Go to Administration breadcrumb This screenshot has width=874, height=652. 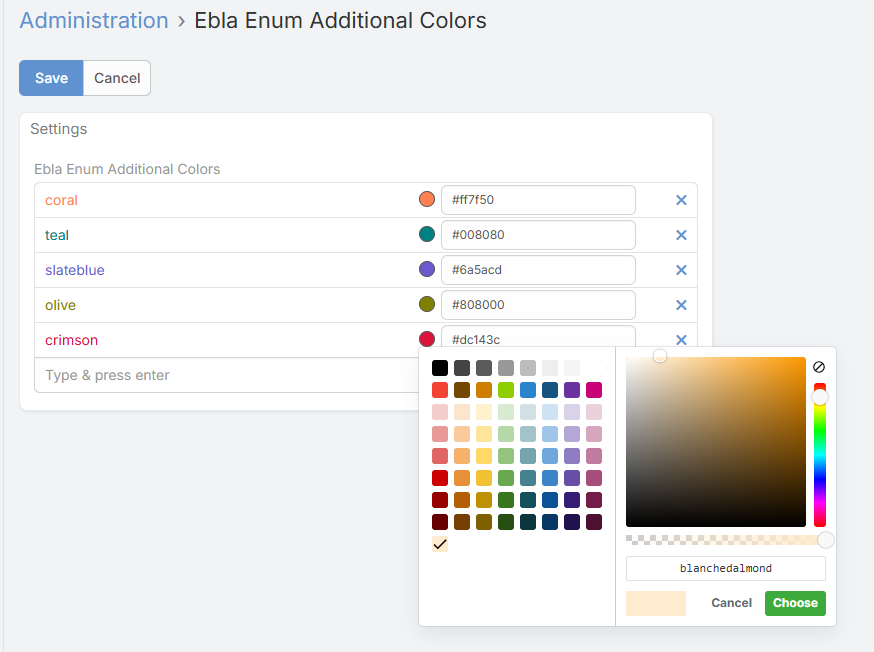point(94,20)
